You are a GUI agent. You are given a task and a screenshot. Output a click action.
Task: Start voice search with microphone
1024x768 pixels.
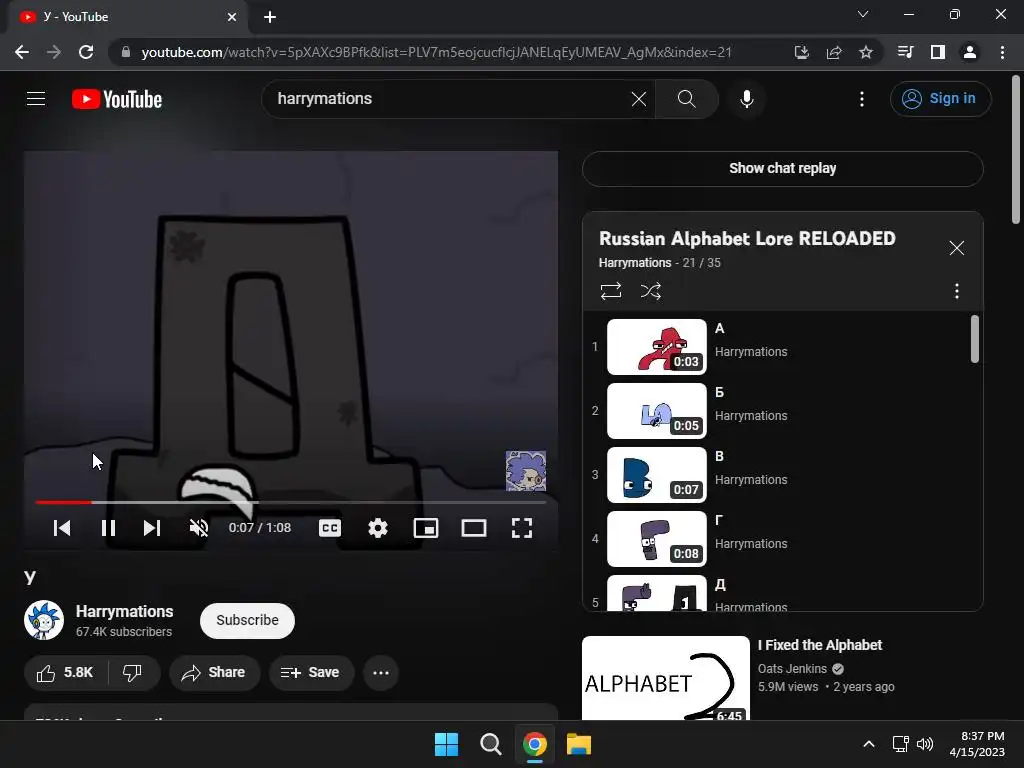click(746, 99)
